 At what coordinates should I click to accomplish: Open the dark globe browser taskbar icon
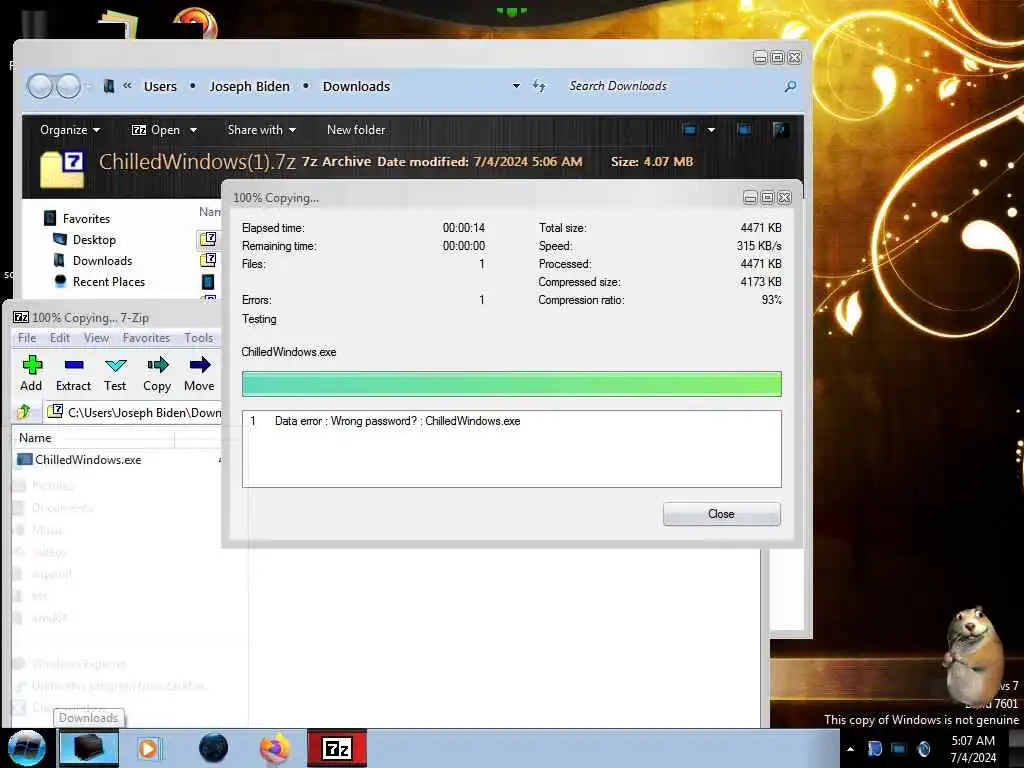click(214, 748)
